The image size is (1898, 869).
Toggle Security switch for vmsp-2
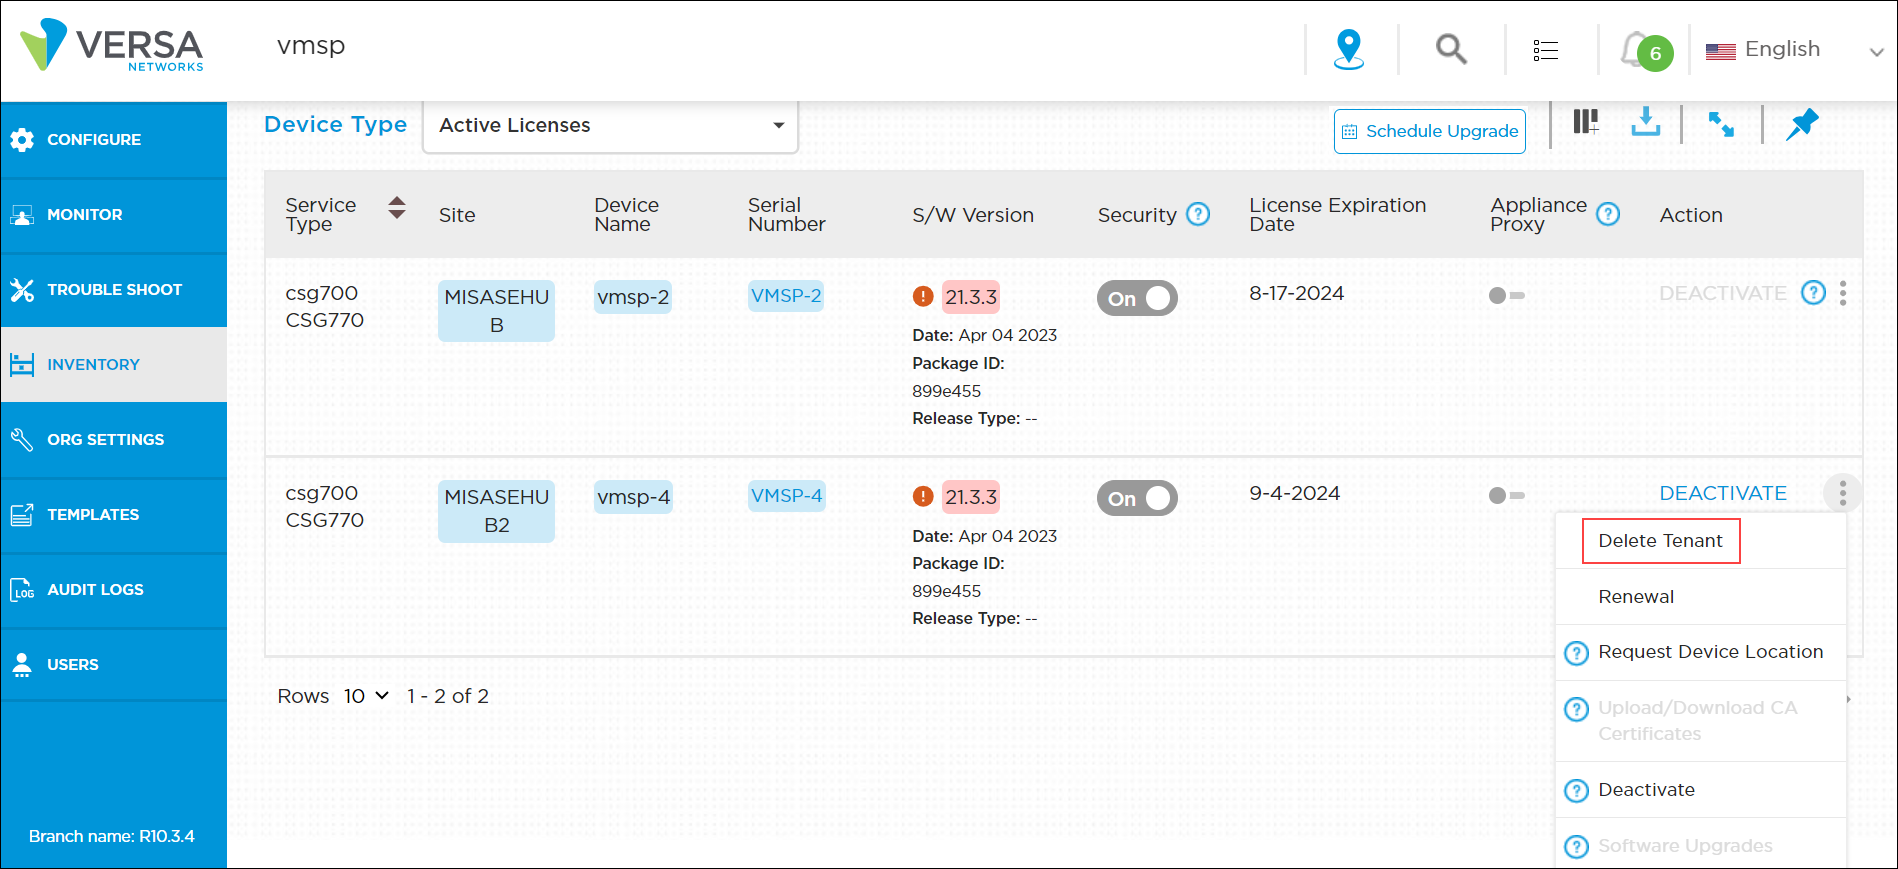(x=1137, y=298)
